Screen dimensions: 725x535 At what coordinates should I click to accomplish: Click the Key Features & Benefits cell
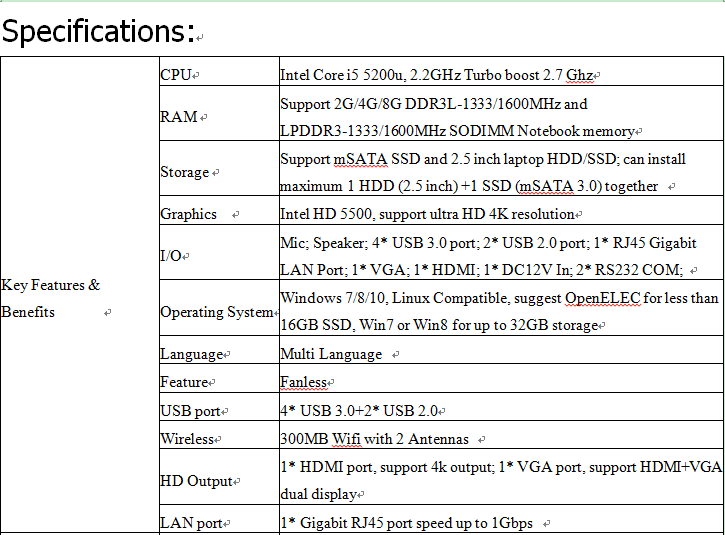[51, 298]
